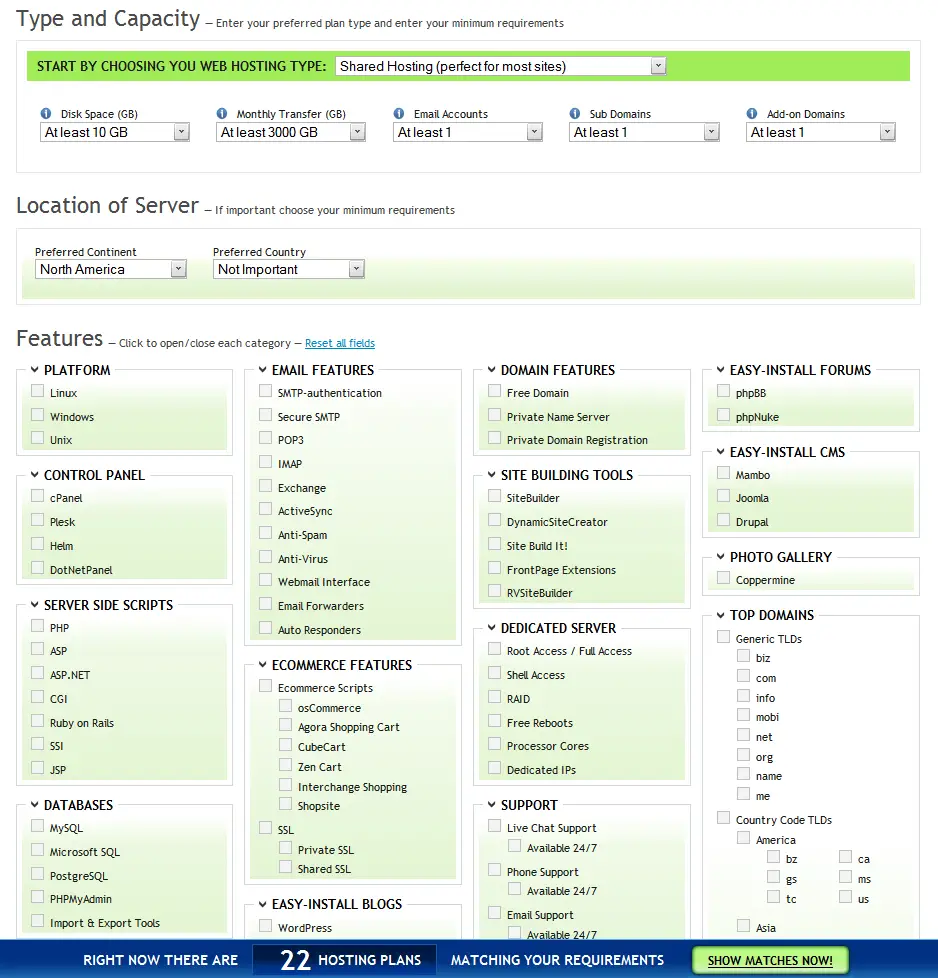Tick the Private Name Server checkbox
938x978 pixels.
coord(494,415)
